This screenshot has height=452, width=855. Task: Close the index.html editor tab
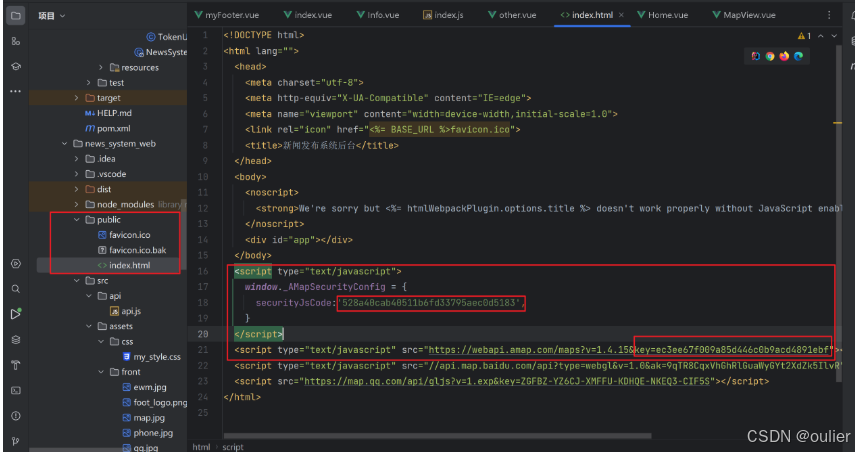(x=621, y=15)
